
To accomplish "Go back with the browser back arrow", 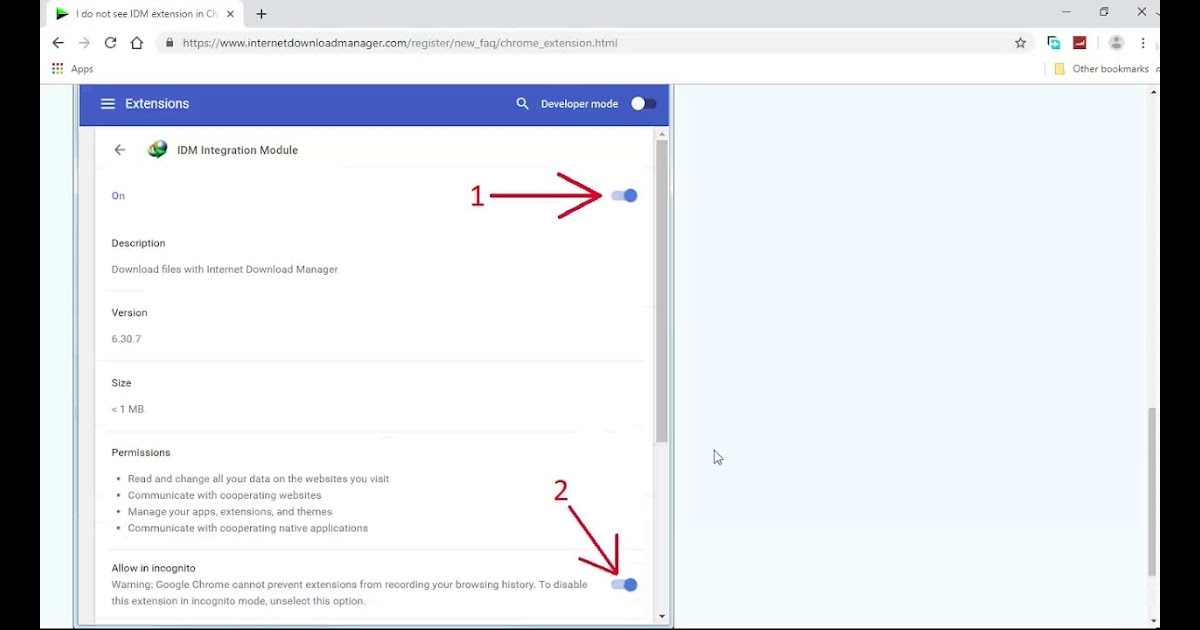I will [58, 43].
